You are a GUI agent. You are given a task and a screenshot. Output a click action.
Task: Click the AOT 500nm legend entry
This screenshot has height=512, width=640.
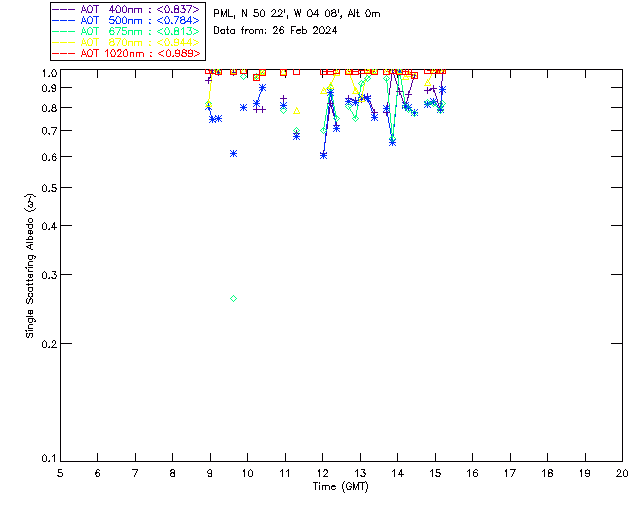coord(126,20)
